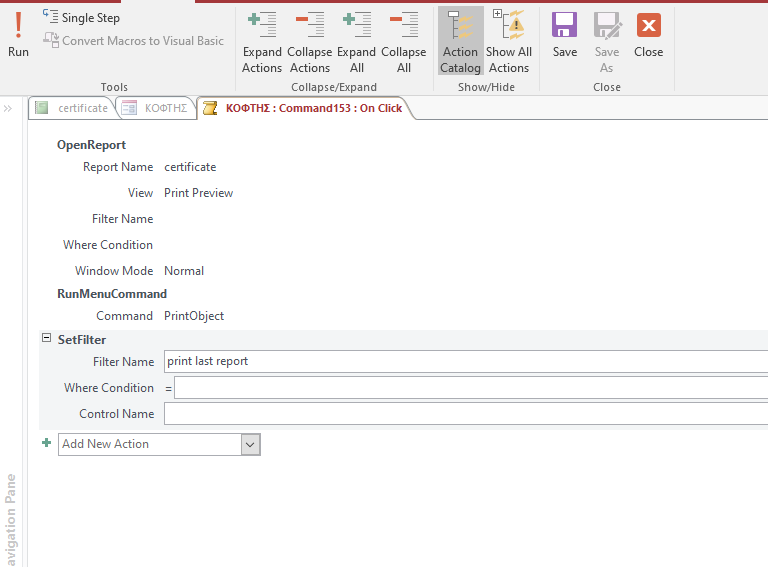Click the vertical Navigation Pane bar
768x567 pixels.
tap(11, 519)
